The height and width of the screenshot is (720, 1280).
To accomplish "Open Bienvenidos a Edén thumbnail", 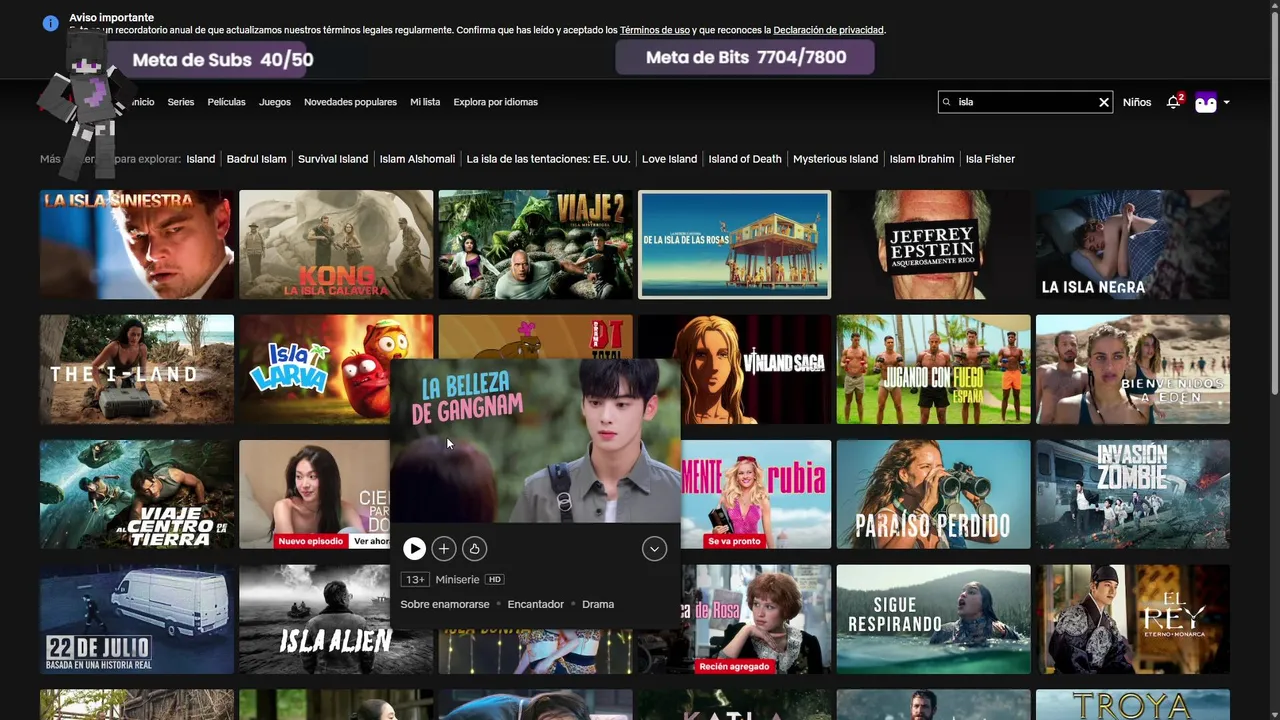I will click(1133, 369).
